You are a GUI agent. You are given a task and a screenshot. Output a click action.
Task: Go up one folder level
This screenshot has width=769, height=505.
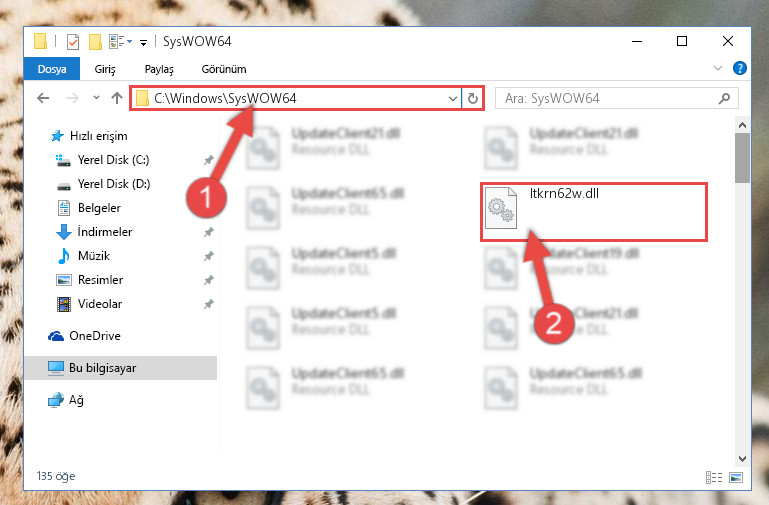117,98
